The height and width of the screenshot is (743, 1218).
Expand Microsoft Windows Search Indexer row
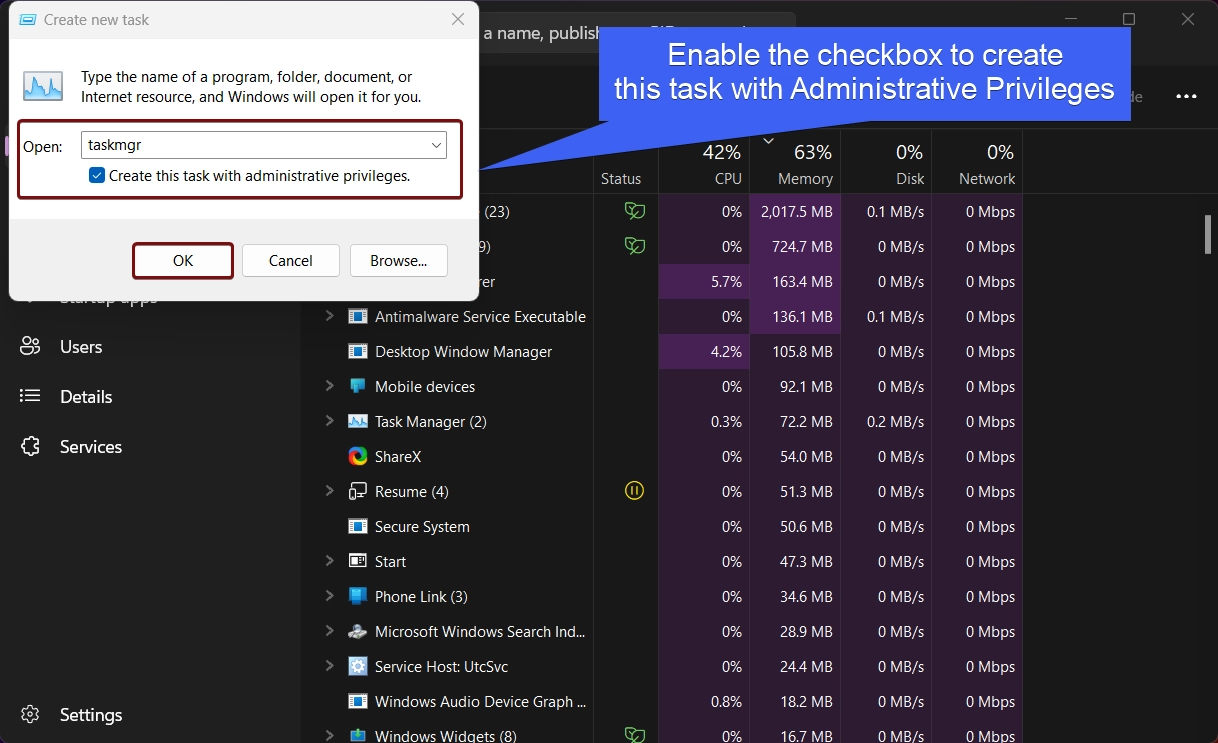pos(329,631)
